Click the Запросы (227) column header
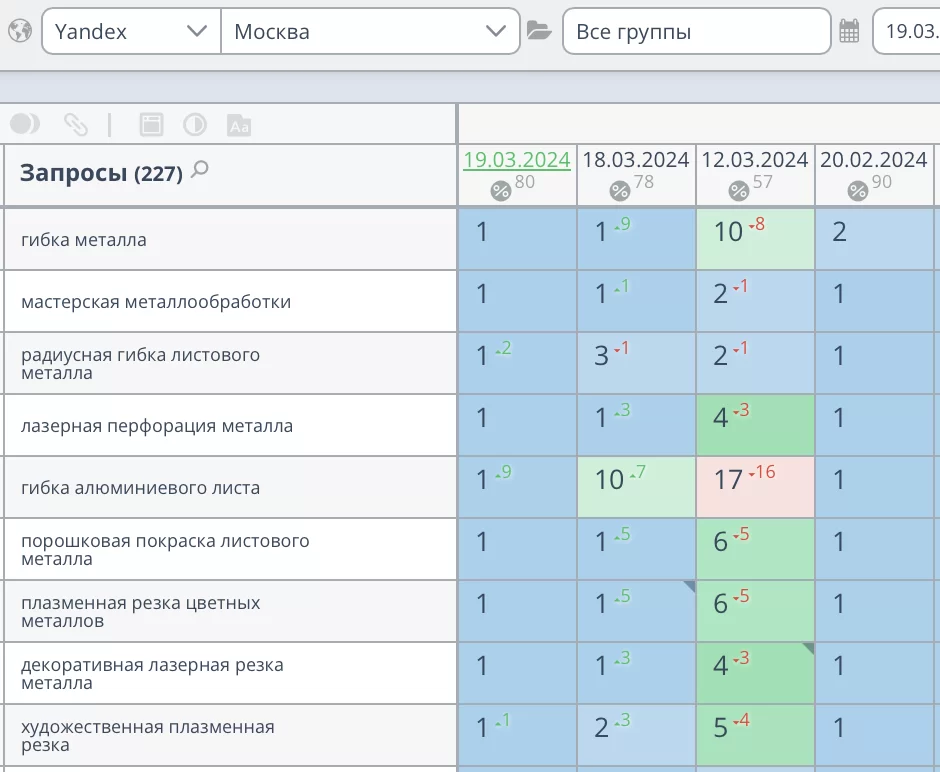This screenshot has width=940, height=772. (x=100, y=173)
